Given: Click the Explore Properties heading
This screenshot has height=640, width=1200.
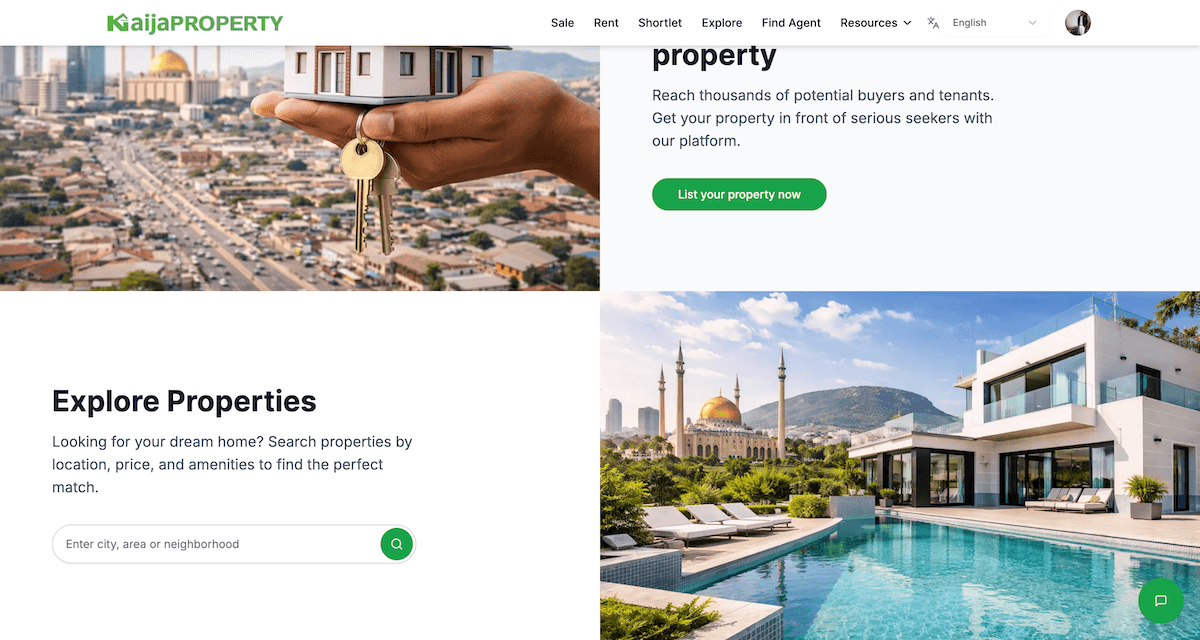Looking at the screenshot, I should 184,401.
